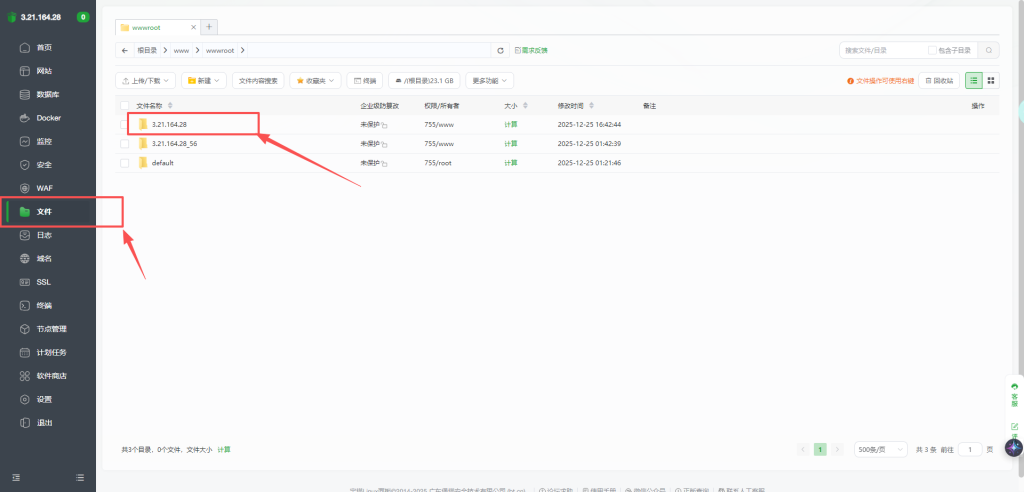
Task: Click the 域名 globe icon in sidebar
Action: coord(25,259)
